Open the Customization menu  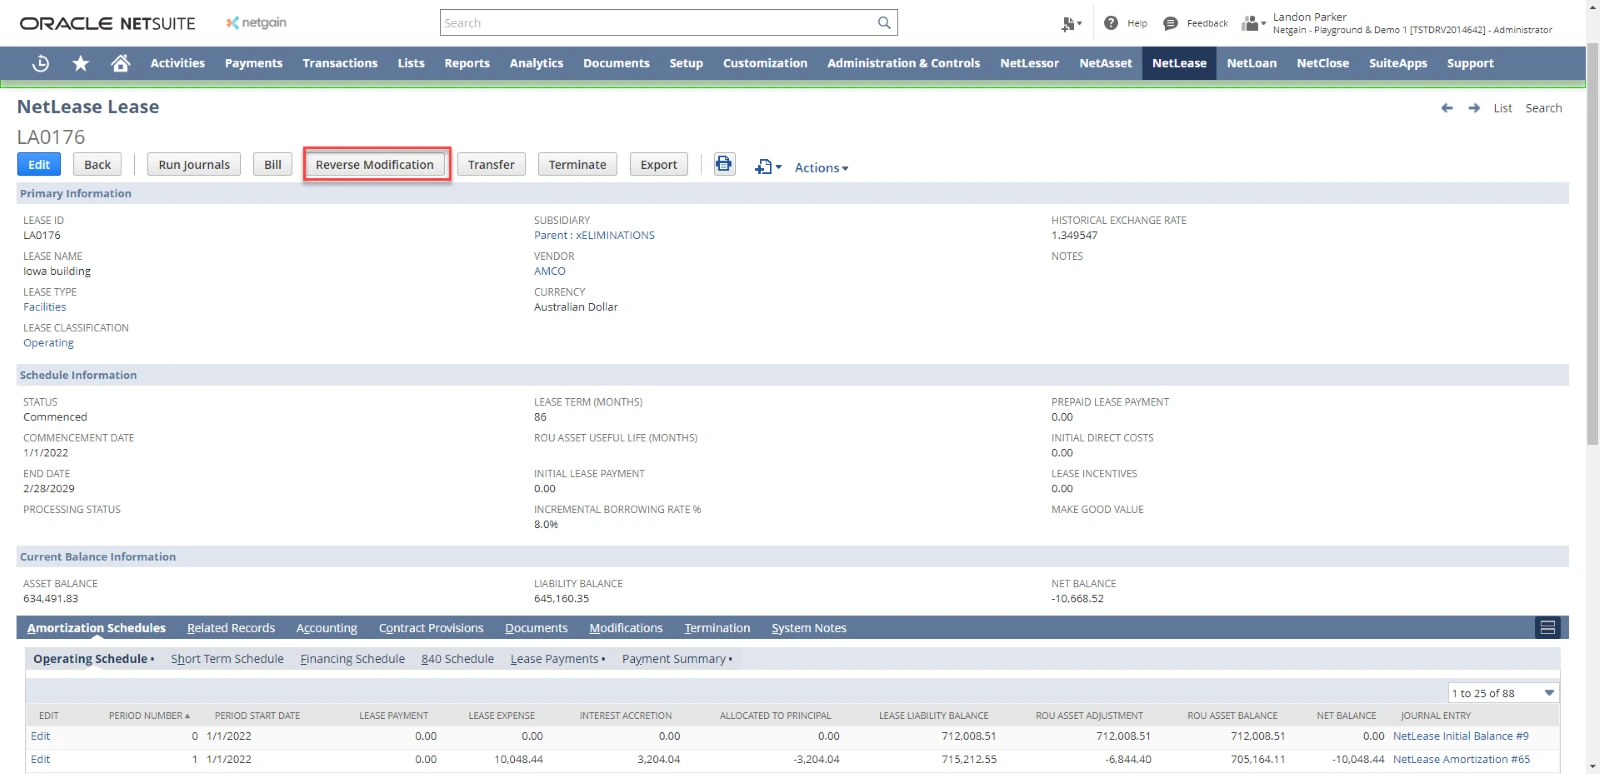tap(765, 63)
